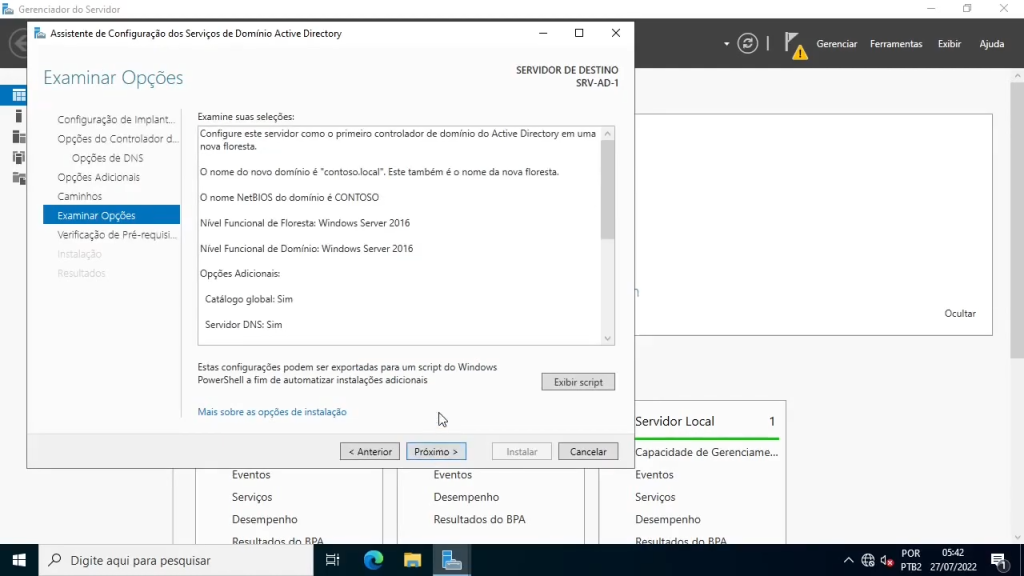Viewport: 1024px width, 576px height.
Task: Open the Windows Start menu
Action: click(x=19, y=560)
